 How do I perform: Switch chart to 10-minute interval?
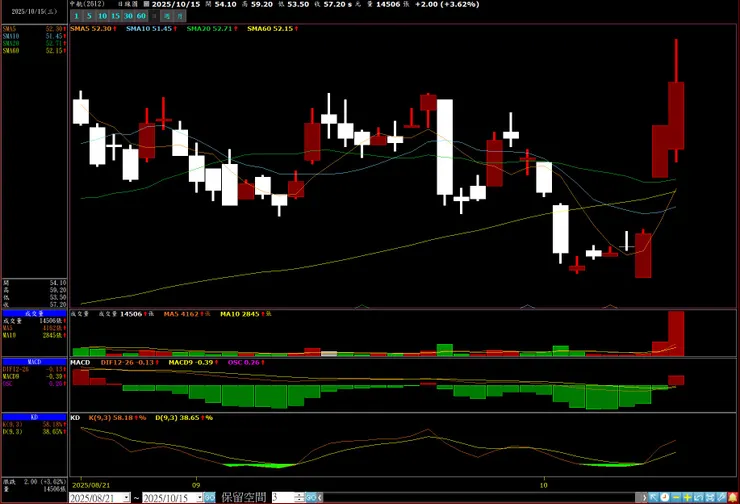(x=102, y=16)
